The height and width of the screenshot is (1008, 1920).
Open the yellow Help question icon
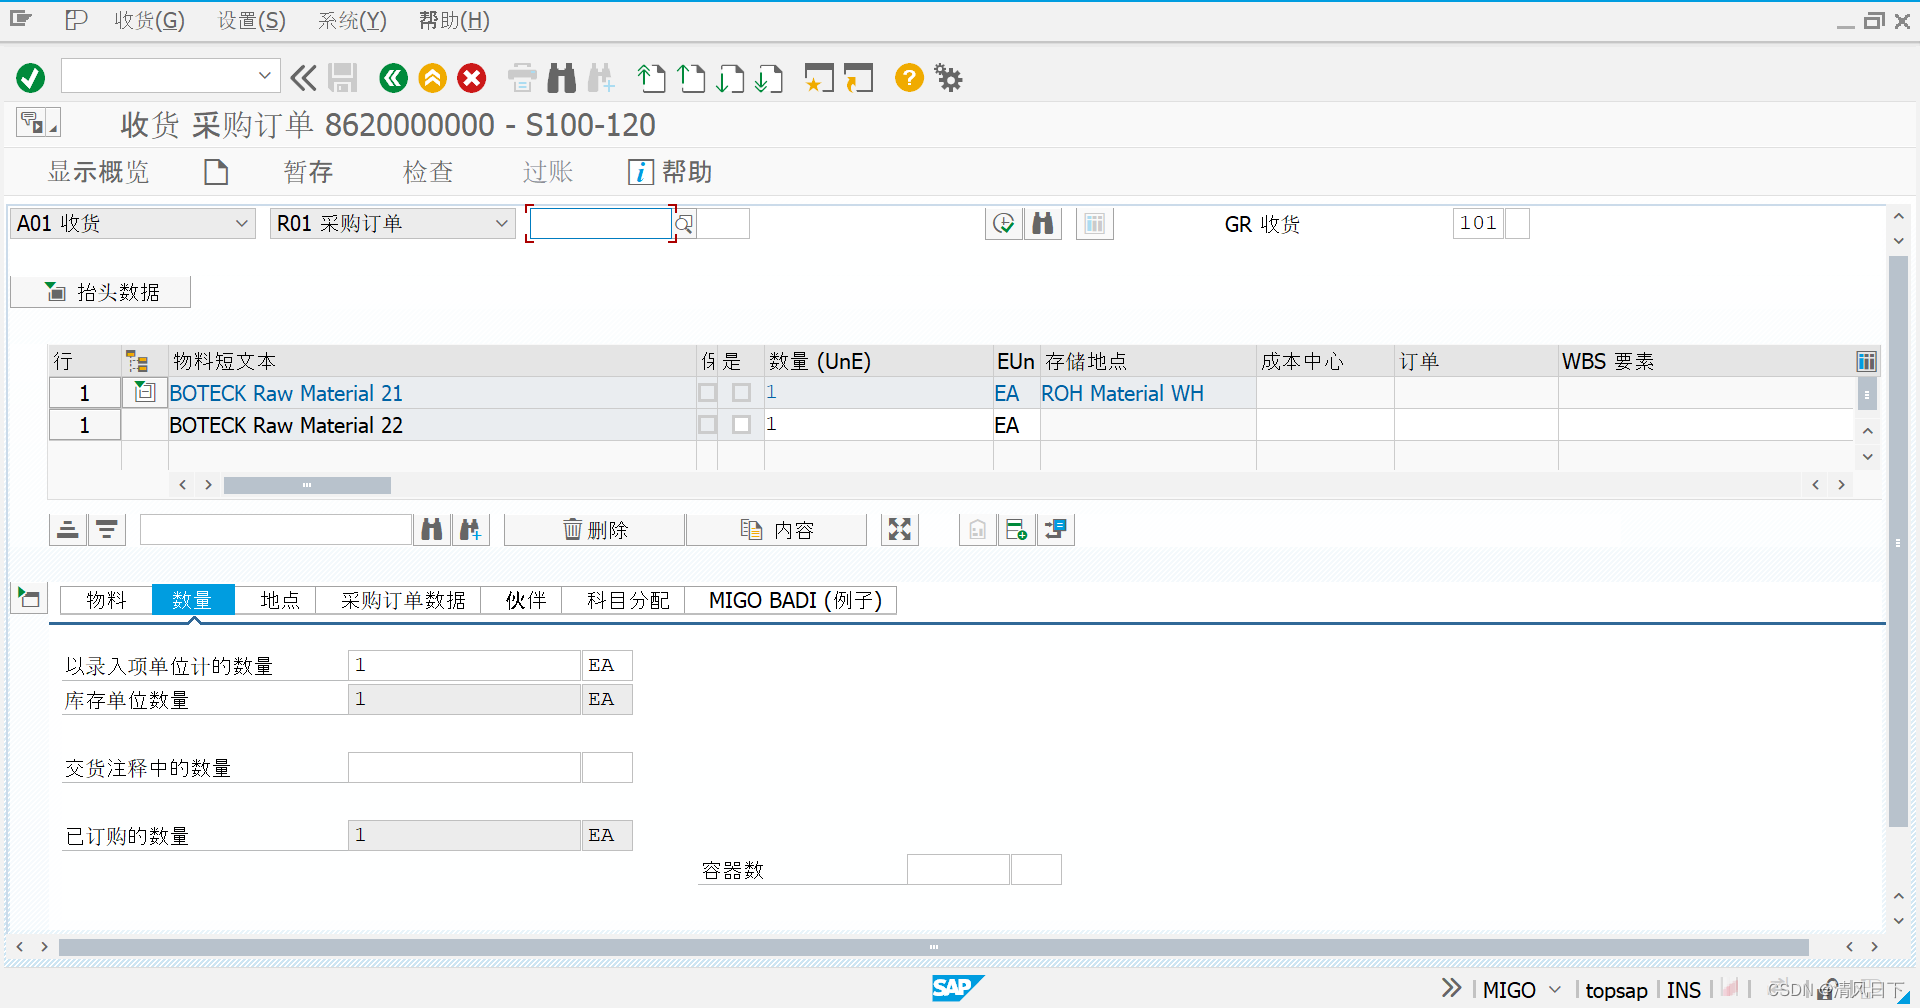909,78
